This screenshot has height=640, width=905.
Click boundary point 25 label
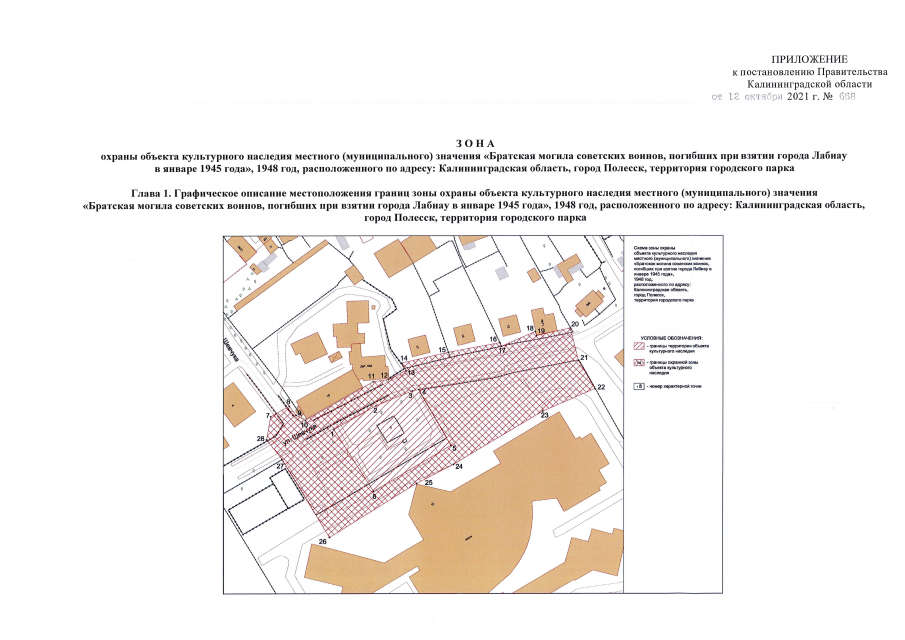[428, 483]
